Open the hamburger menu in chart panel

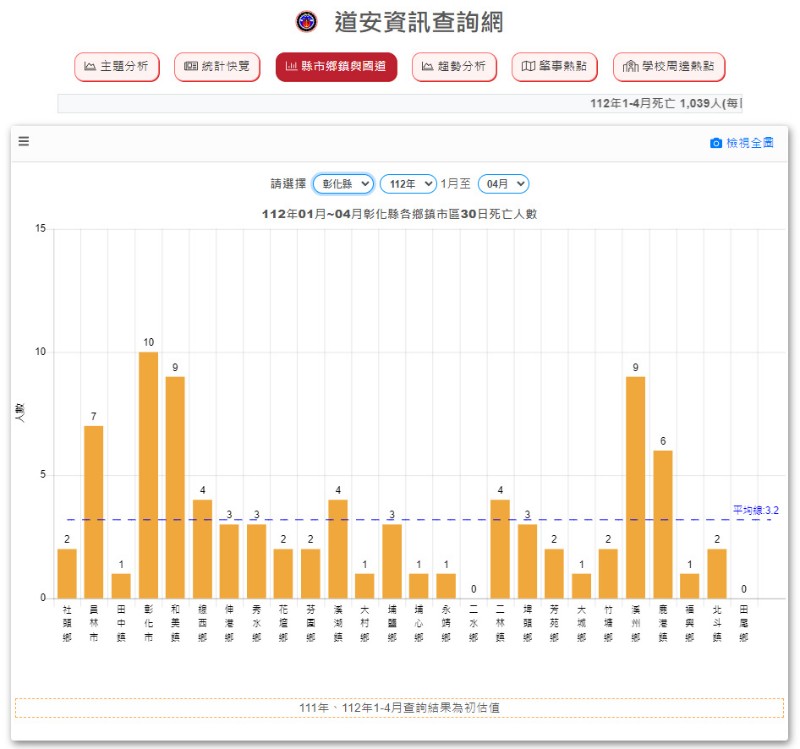[x=24, y=142]
